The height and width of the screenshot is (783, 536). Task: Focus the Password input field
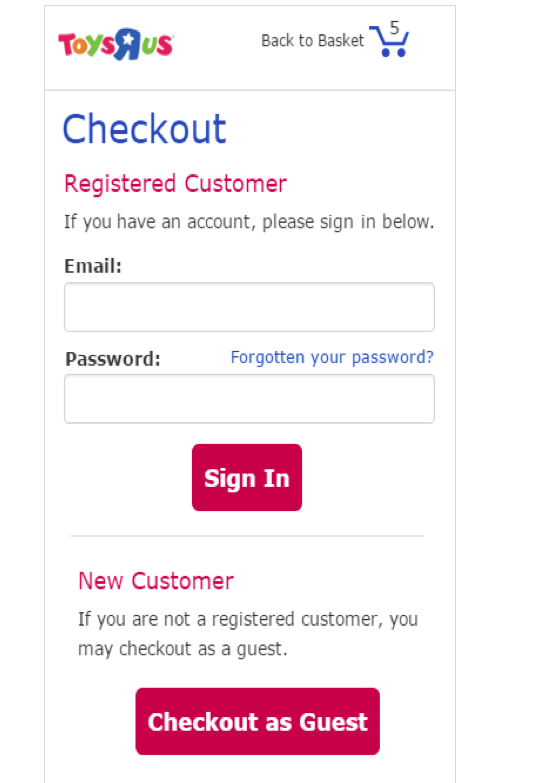[249, 399]
